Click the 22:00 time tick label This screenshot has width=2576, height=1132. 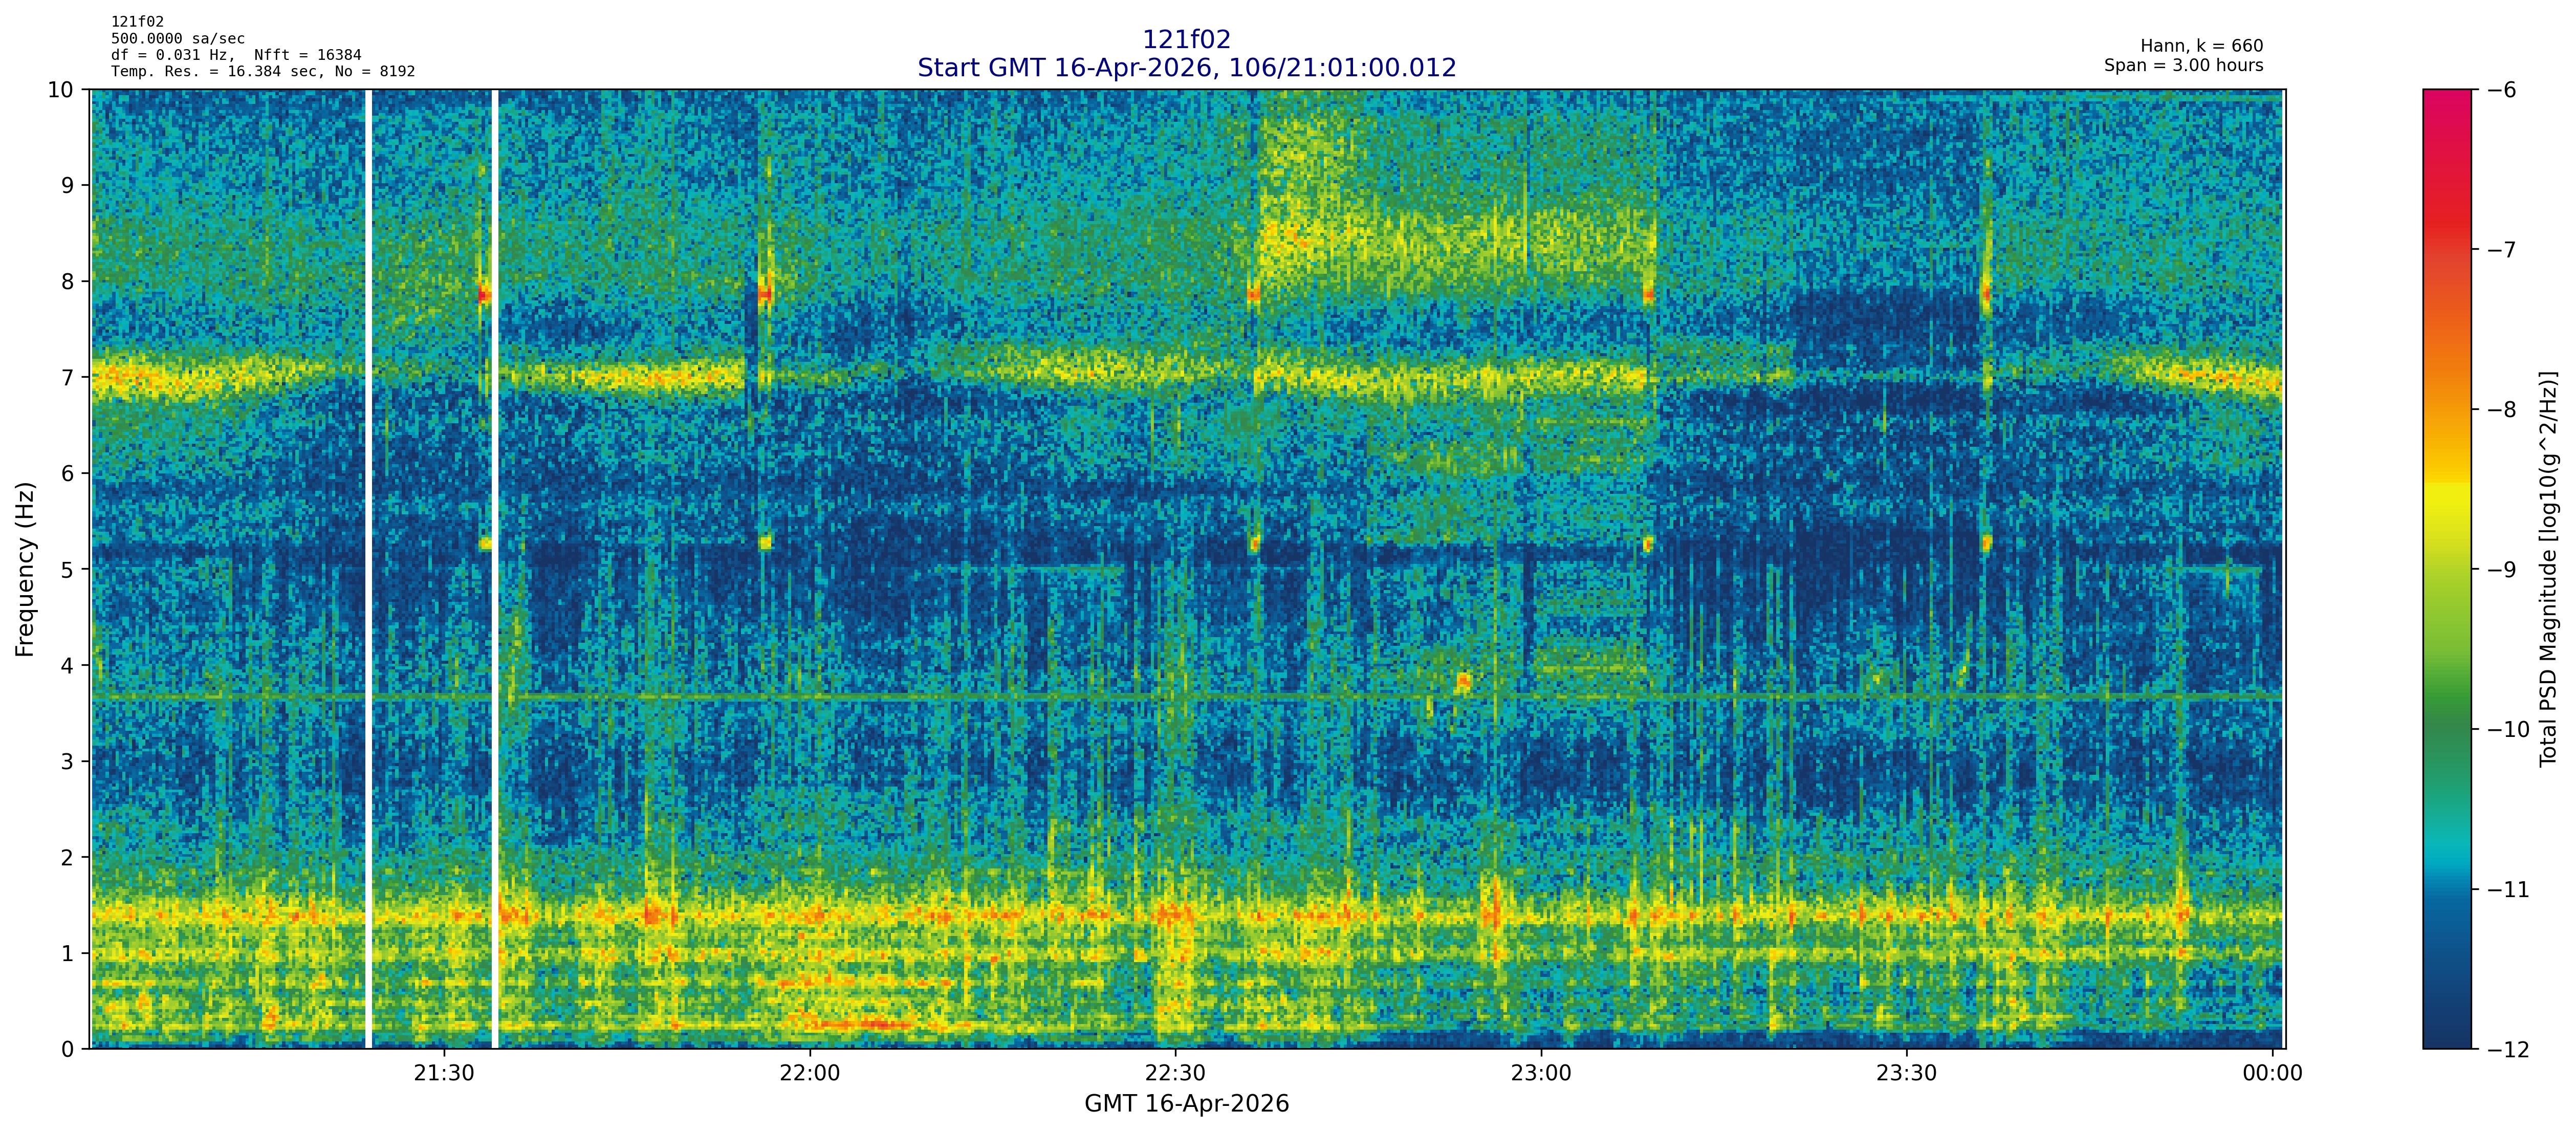point(809,1074)
